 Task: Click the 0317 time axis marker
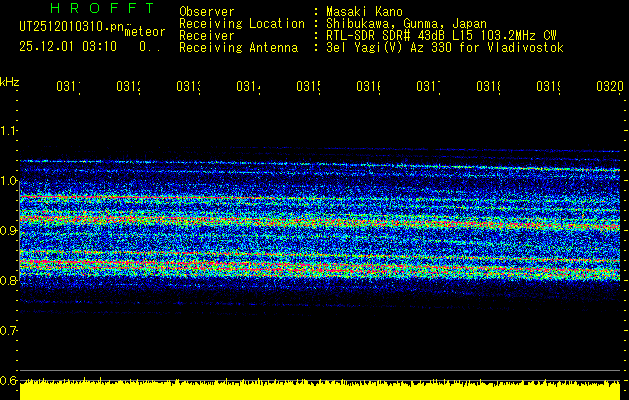(x=428, y=86)
